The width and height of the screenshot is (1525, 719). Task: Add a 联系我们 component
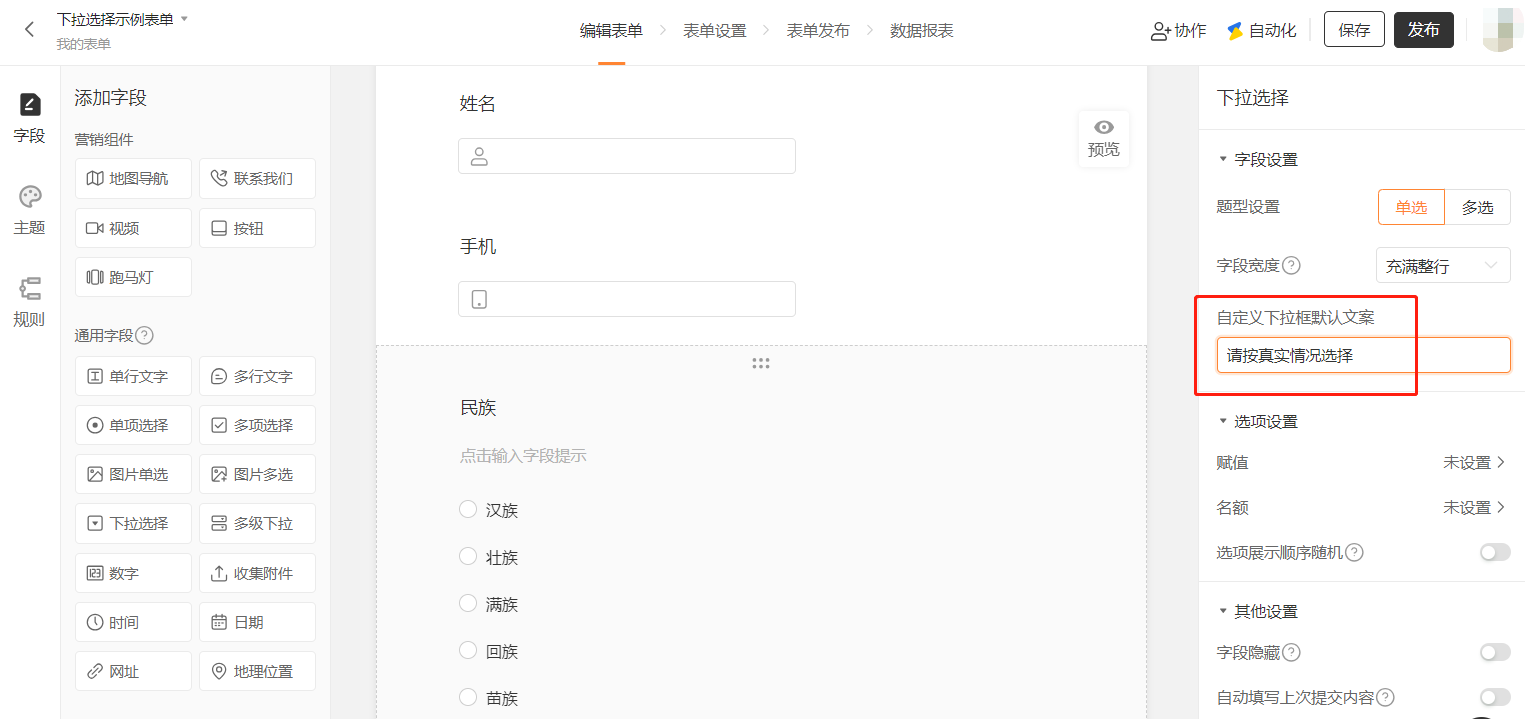pos(257,178)
